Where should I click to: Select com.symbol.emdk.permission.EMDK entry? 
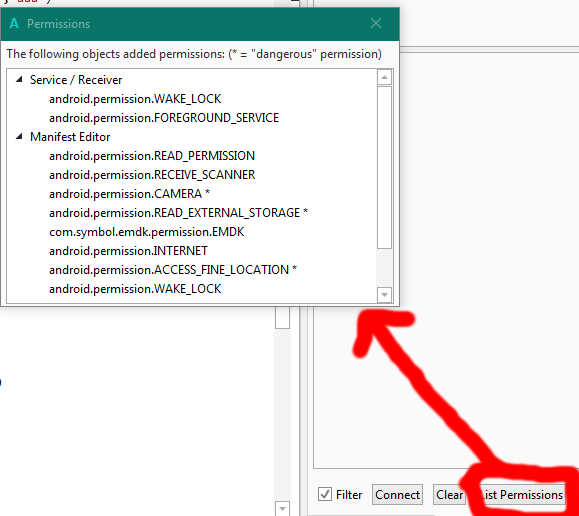click(147, 232)
